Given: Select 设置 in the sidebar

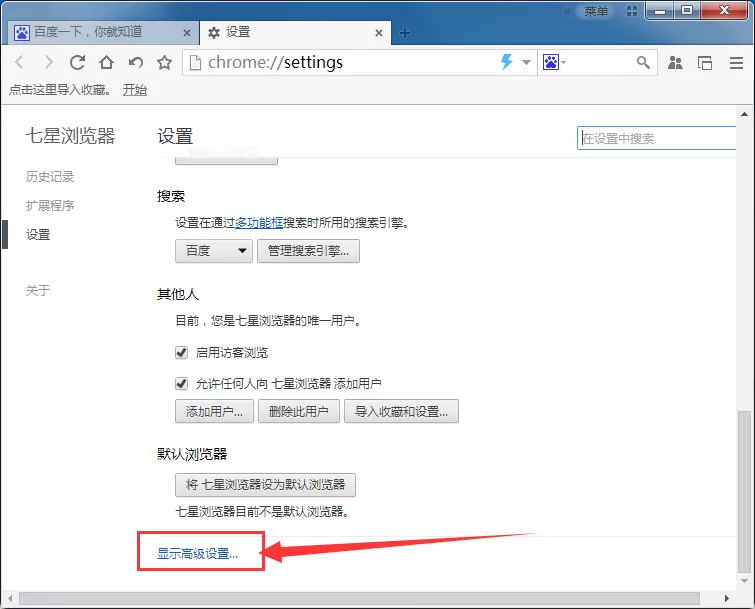Looking at the screenshot, I should tap(38, 234).
